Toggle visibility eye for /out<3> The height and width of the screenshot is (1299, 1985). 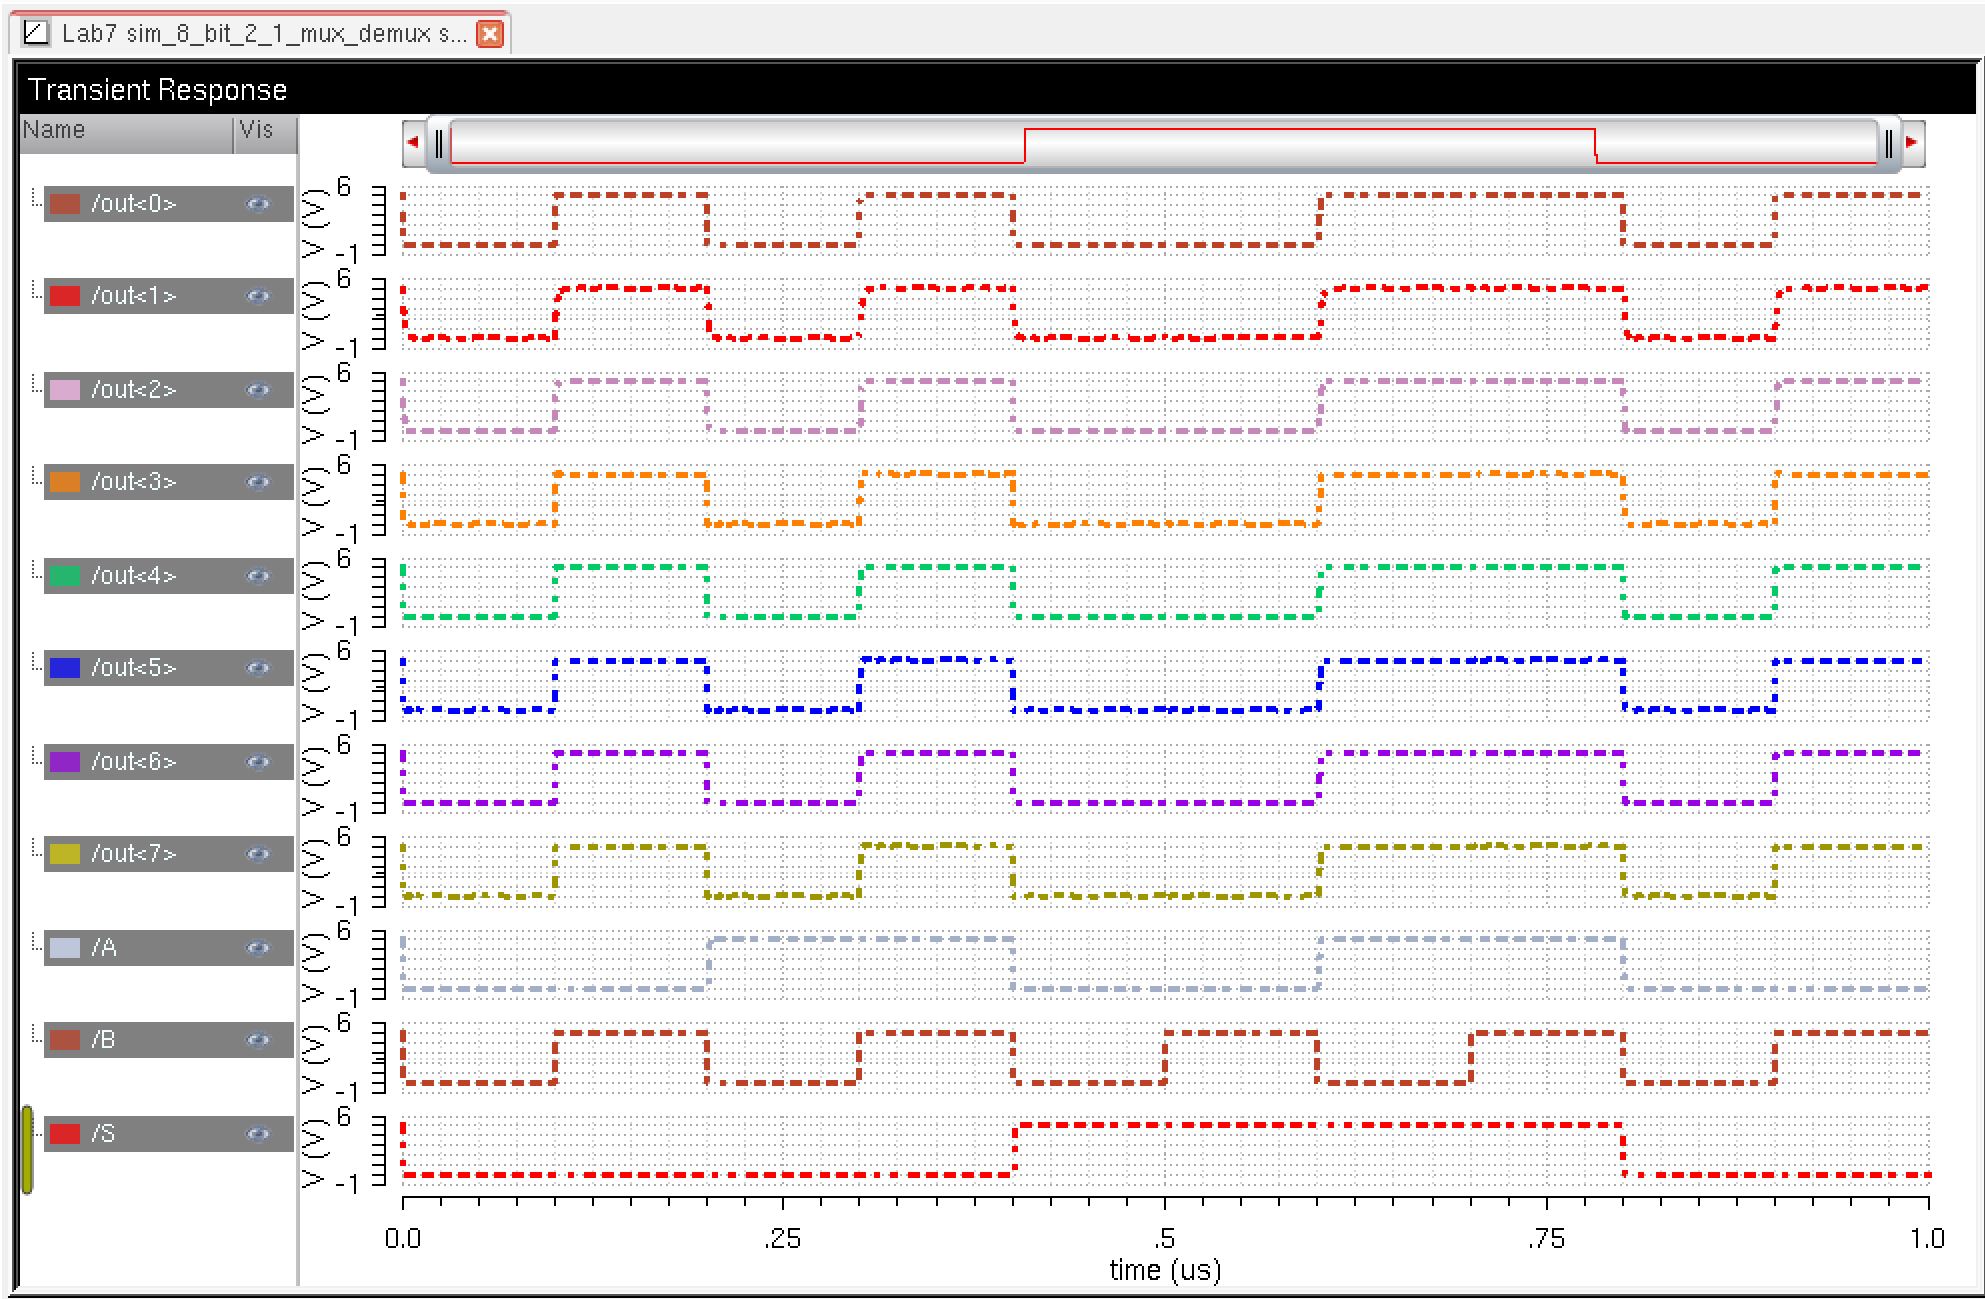pyautogui.click(x=258, y=482)
